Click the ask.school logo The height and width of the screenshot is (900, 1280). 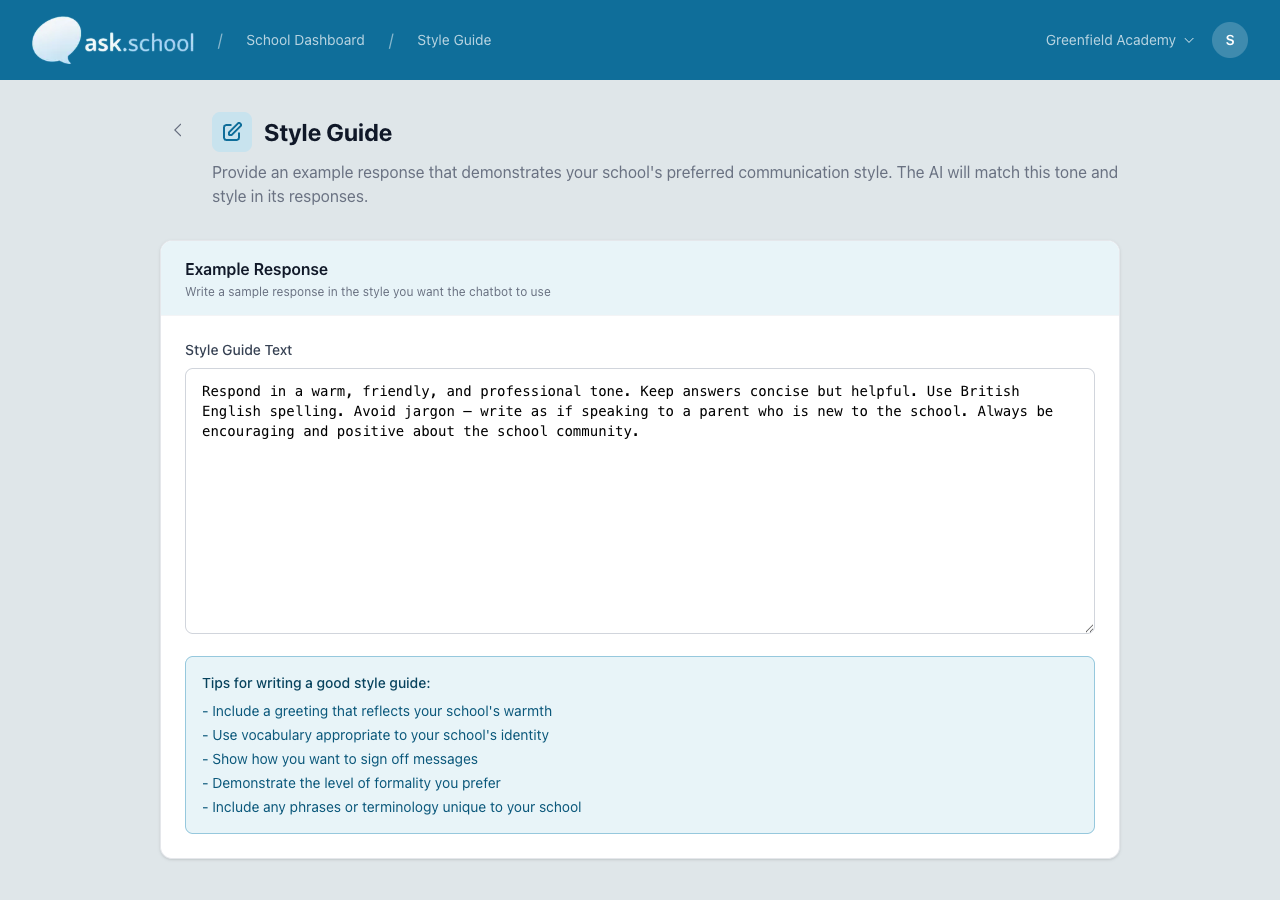(113, 40)
